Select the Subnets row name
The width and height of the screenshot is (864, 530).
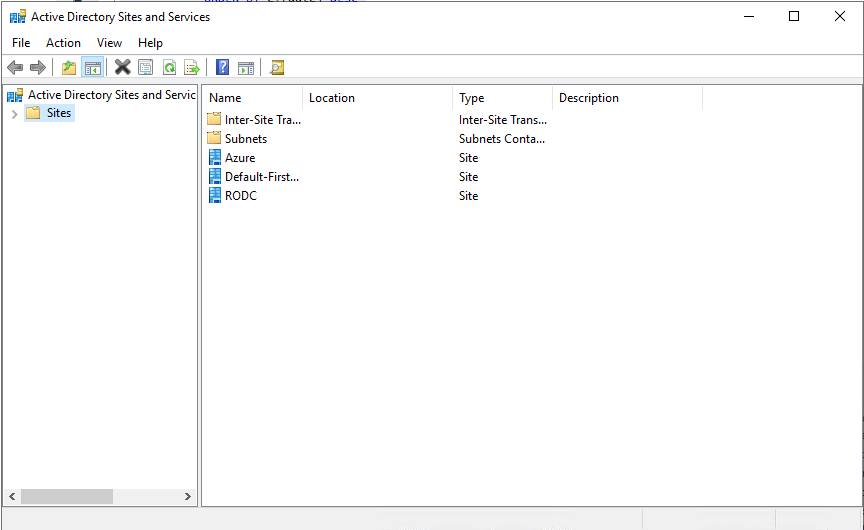[246, 139]
